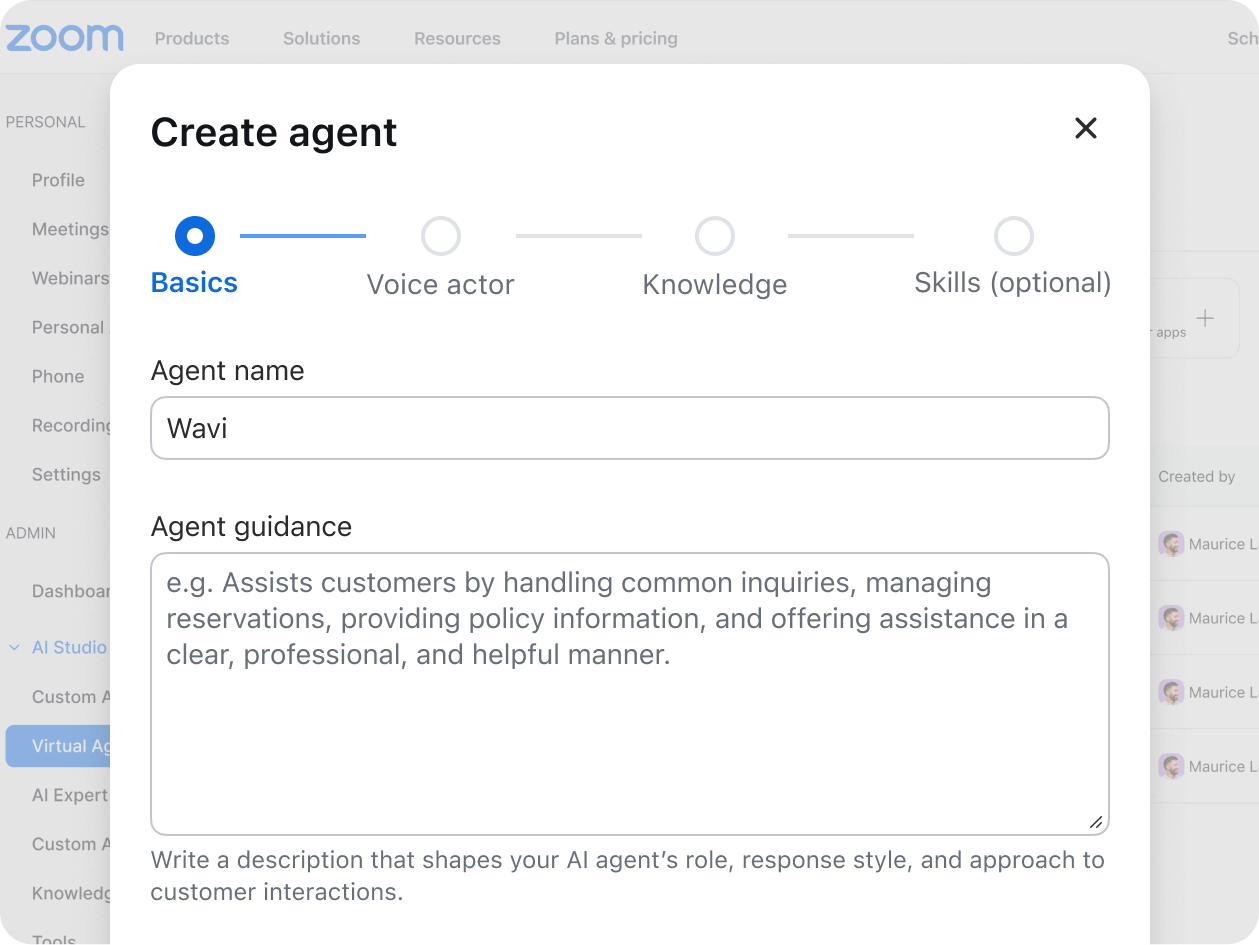
Task: Navigate to Profile in the sidebar
Action: click(x=58, y=180)
